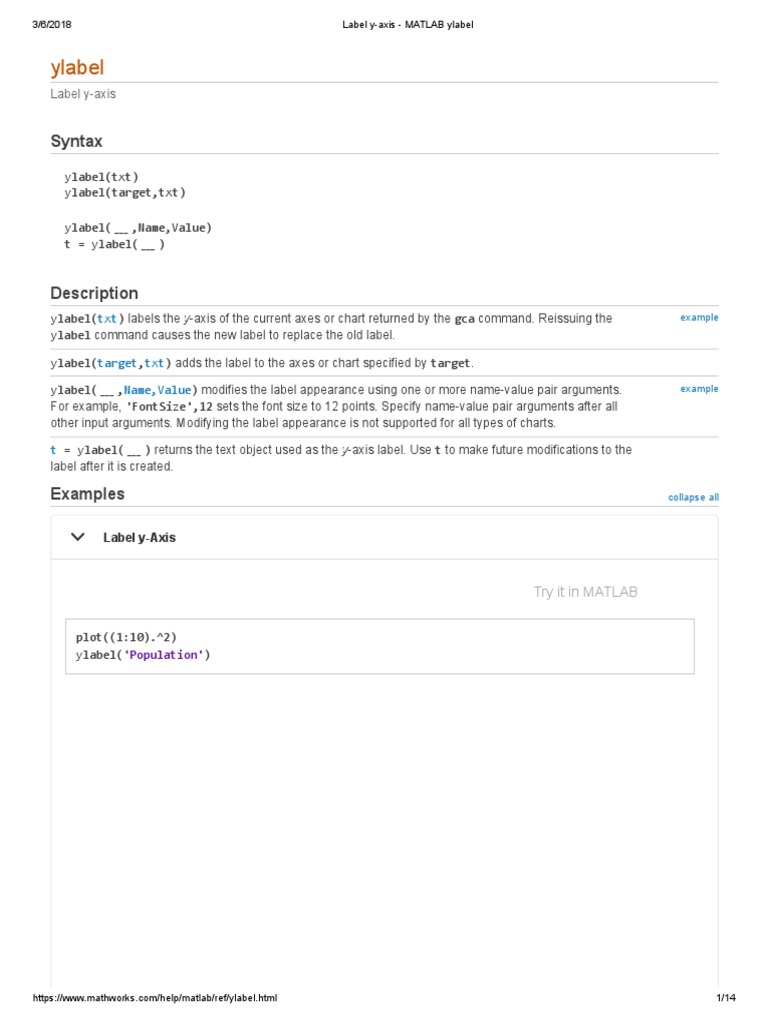This screenshot has width=768, height=1024.
Task: Click the "Syntax" section heading
Action: [x=76, y=142]
